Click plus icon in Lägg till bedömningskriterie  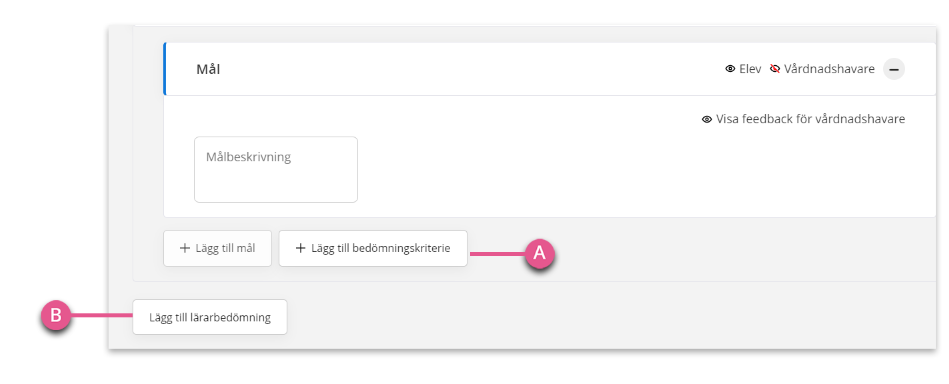point(300,248)
